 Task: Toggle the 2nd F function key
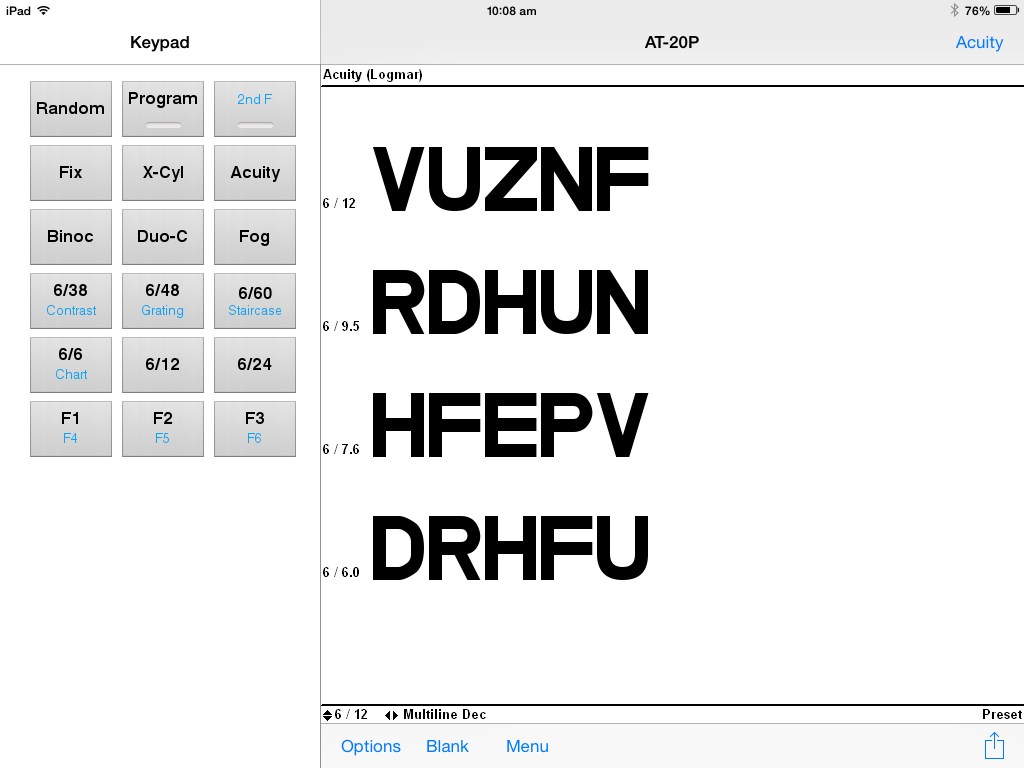pyautogui.click(x=255, y=108)
